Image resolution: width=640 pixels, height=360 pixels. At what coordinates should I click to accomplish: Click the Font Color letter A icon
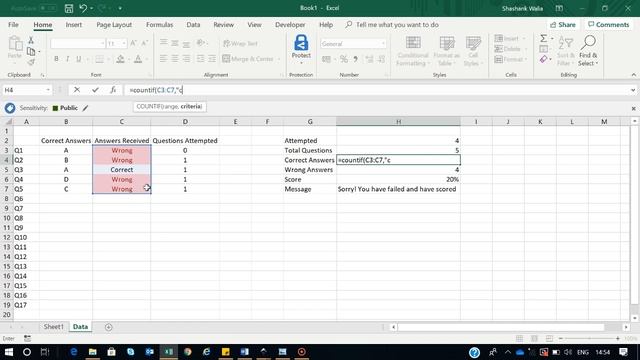click(x=138, y=59)
